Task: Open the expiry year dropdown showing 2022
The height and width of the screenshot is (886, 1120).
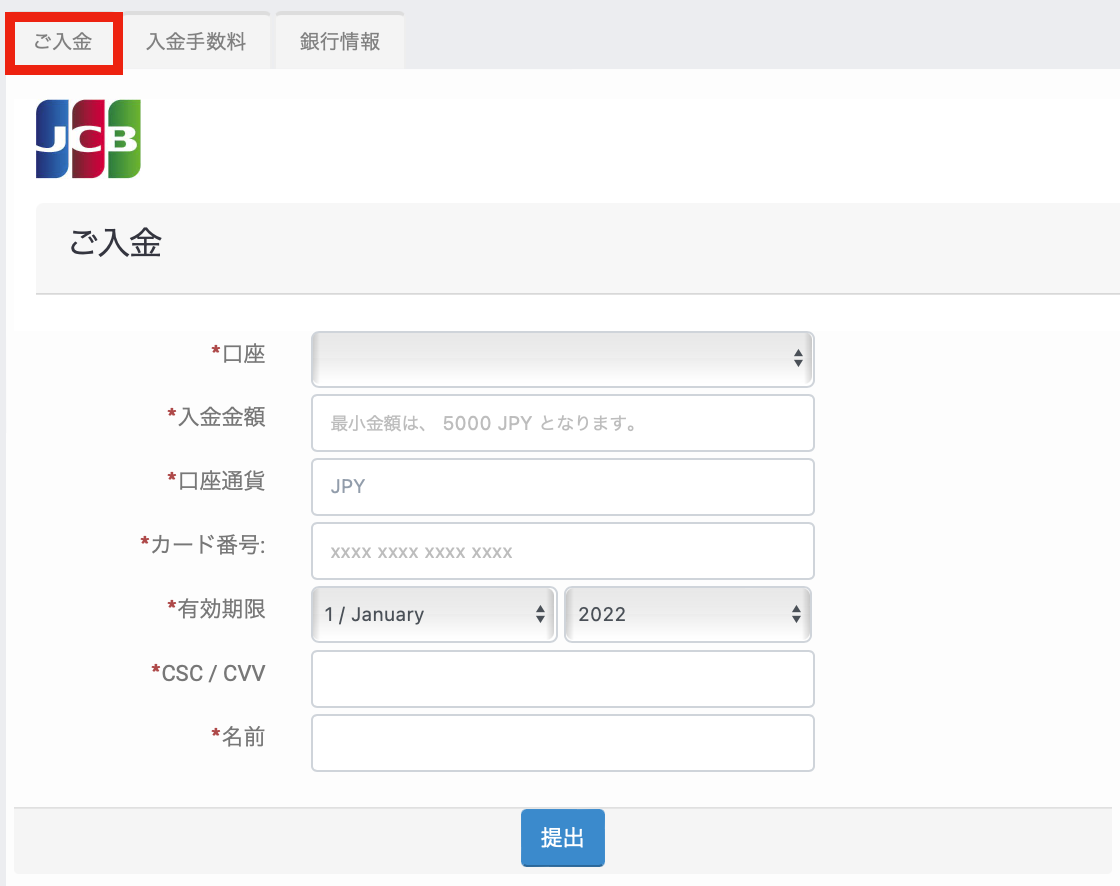Action: point(688,614)
